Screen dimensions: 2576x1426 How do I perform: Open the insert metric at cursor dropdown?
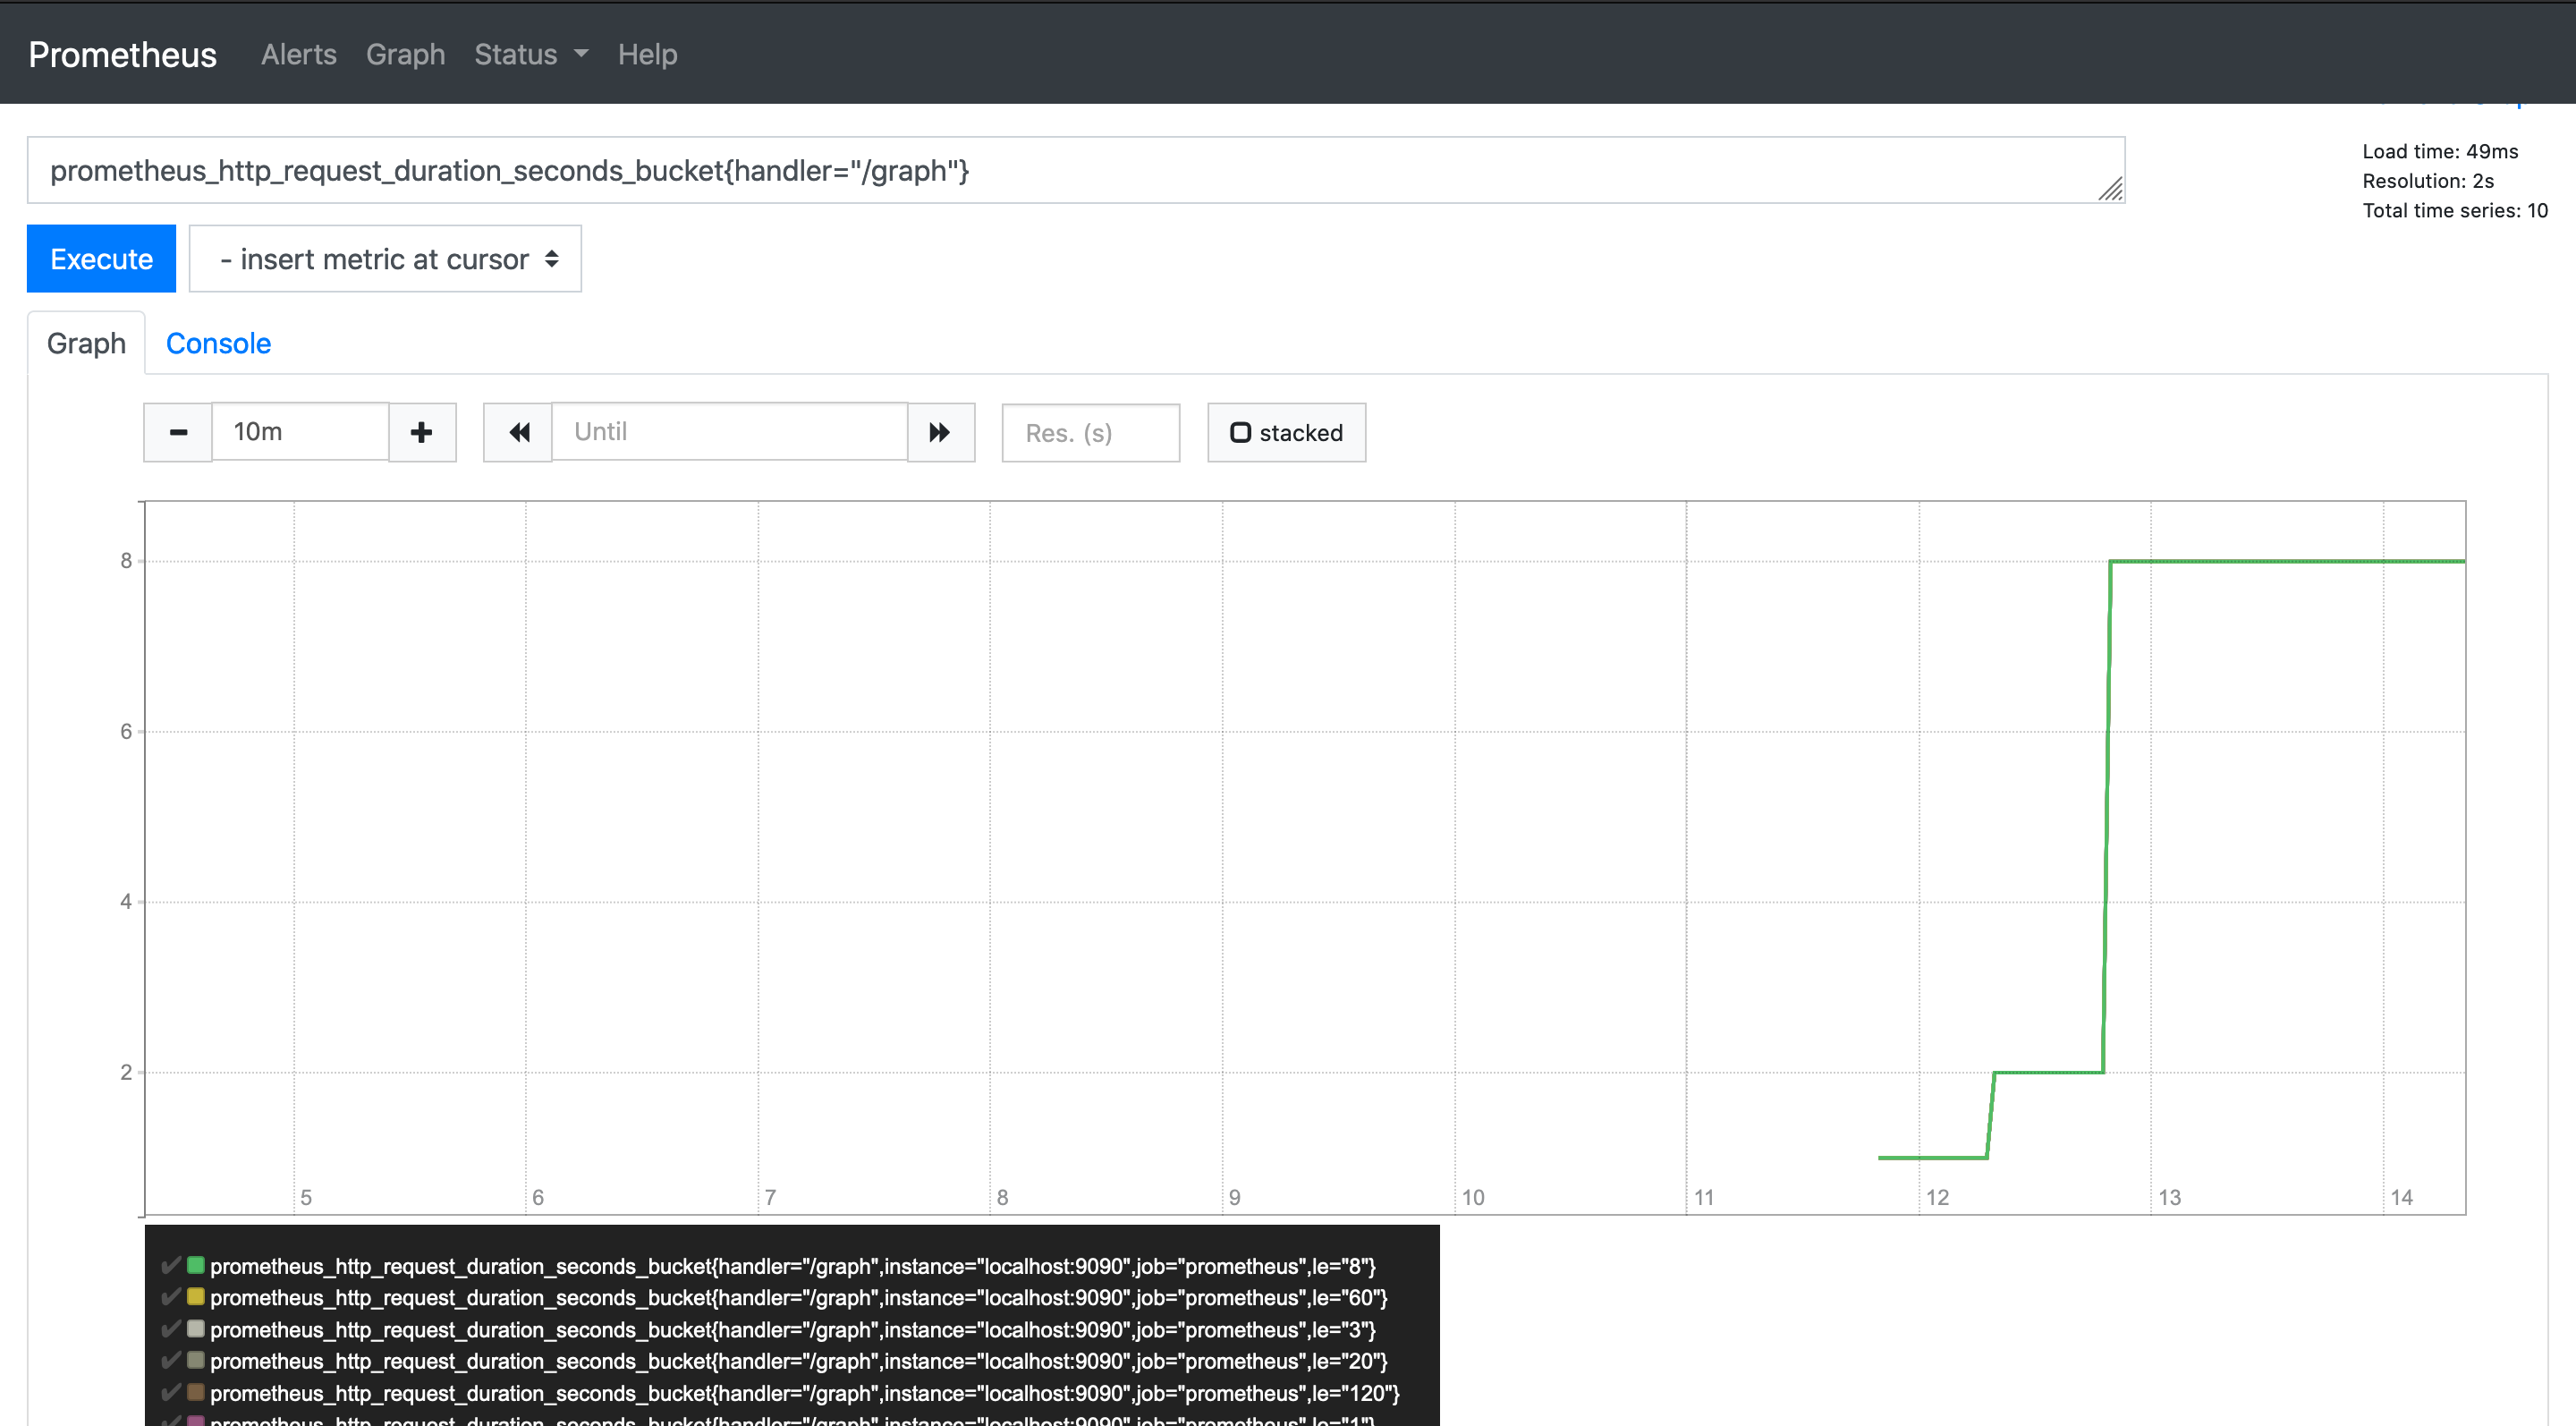pyautogui.click(x=385, y=259)
